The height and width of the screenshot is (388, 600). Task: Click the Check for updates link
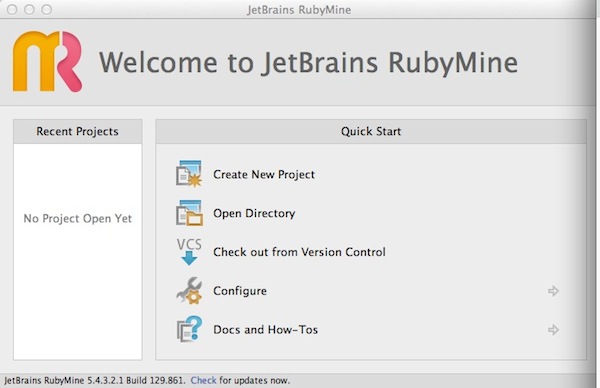pos(203,380)
